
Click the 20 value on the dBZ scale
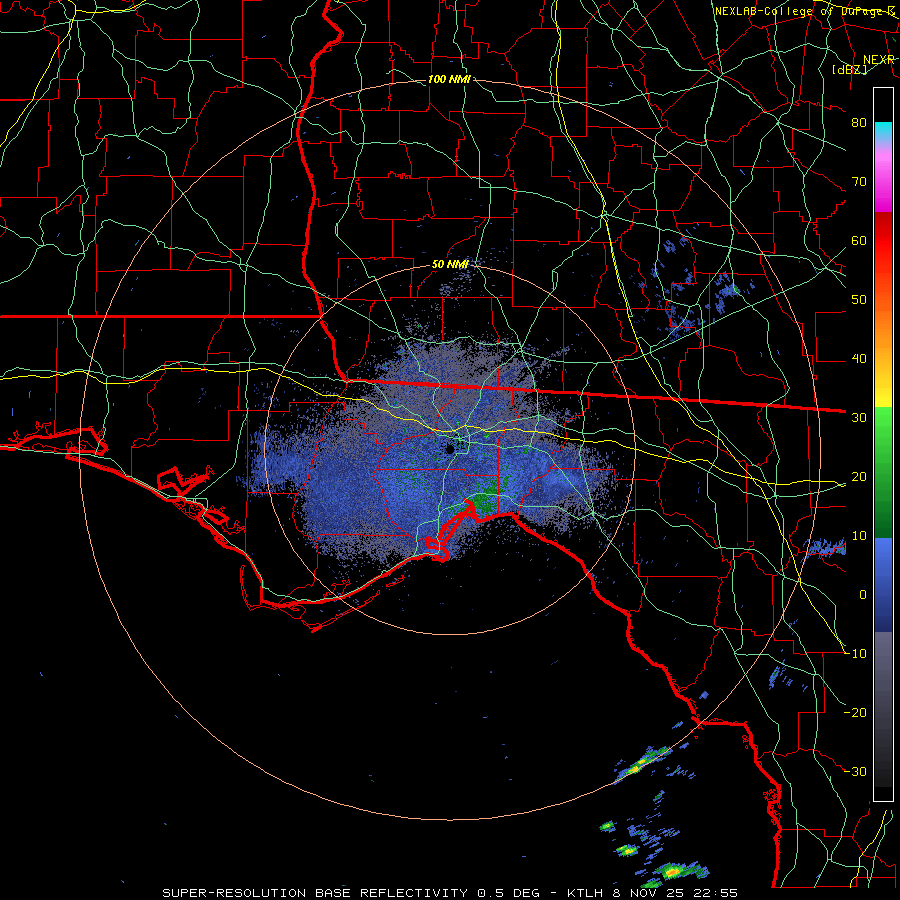point(859,476)
